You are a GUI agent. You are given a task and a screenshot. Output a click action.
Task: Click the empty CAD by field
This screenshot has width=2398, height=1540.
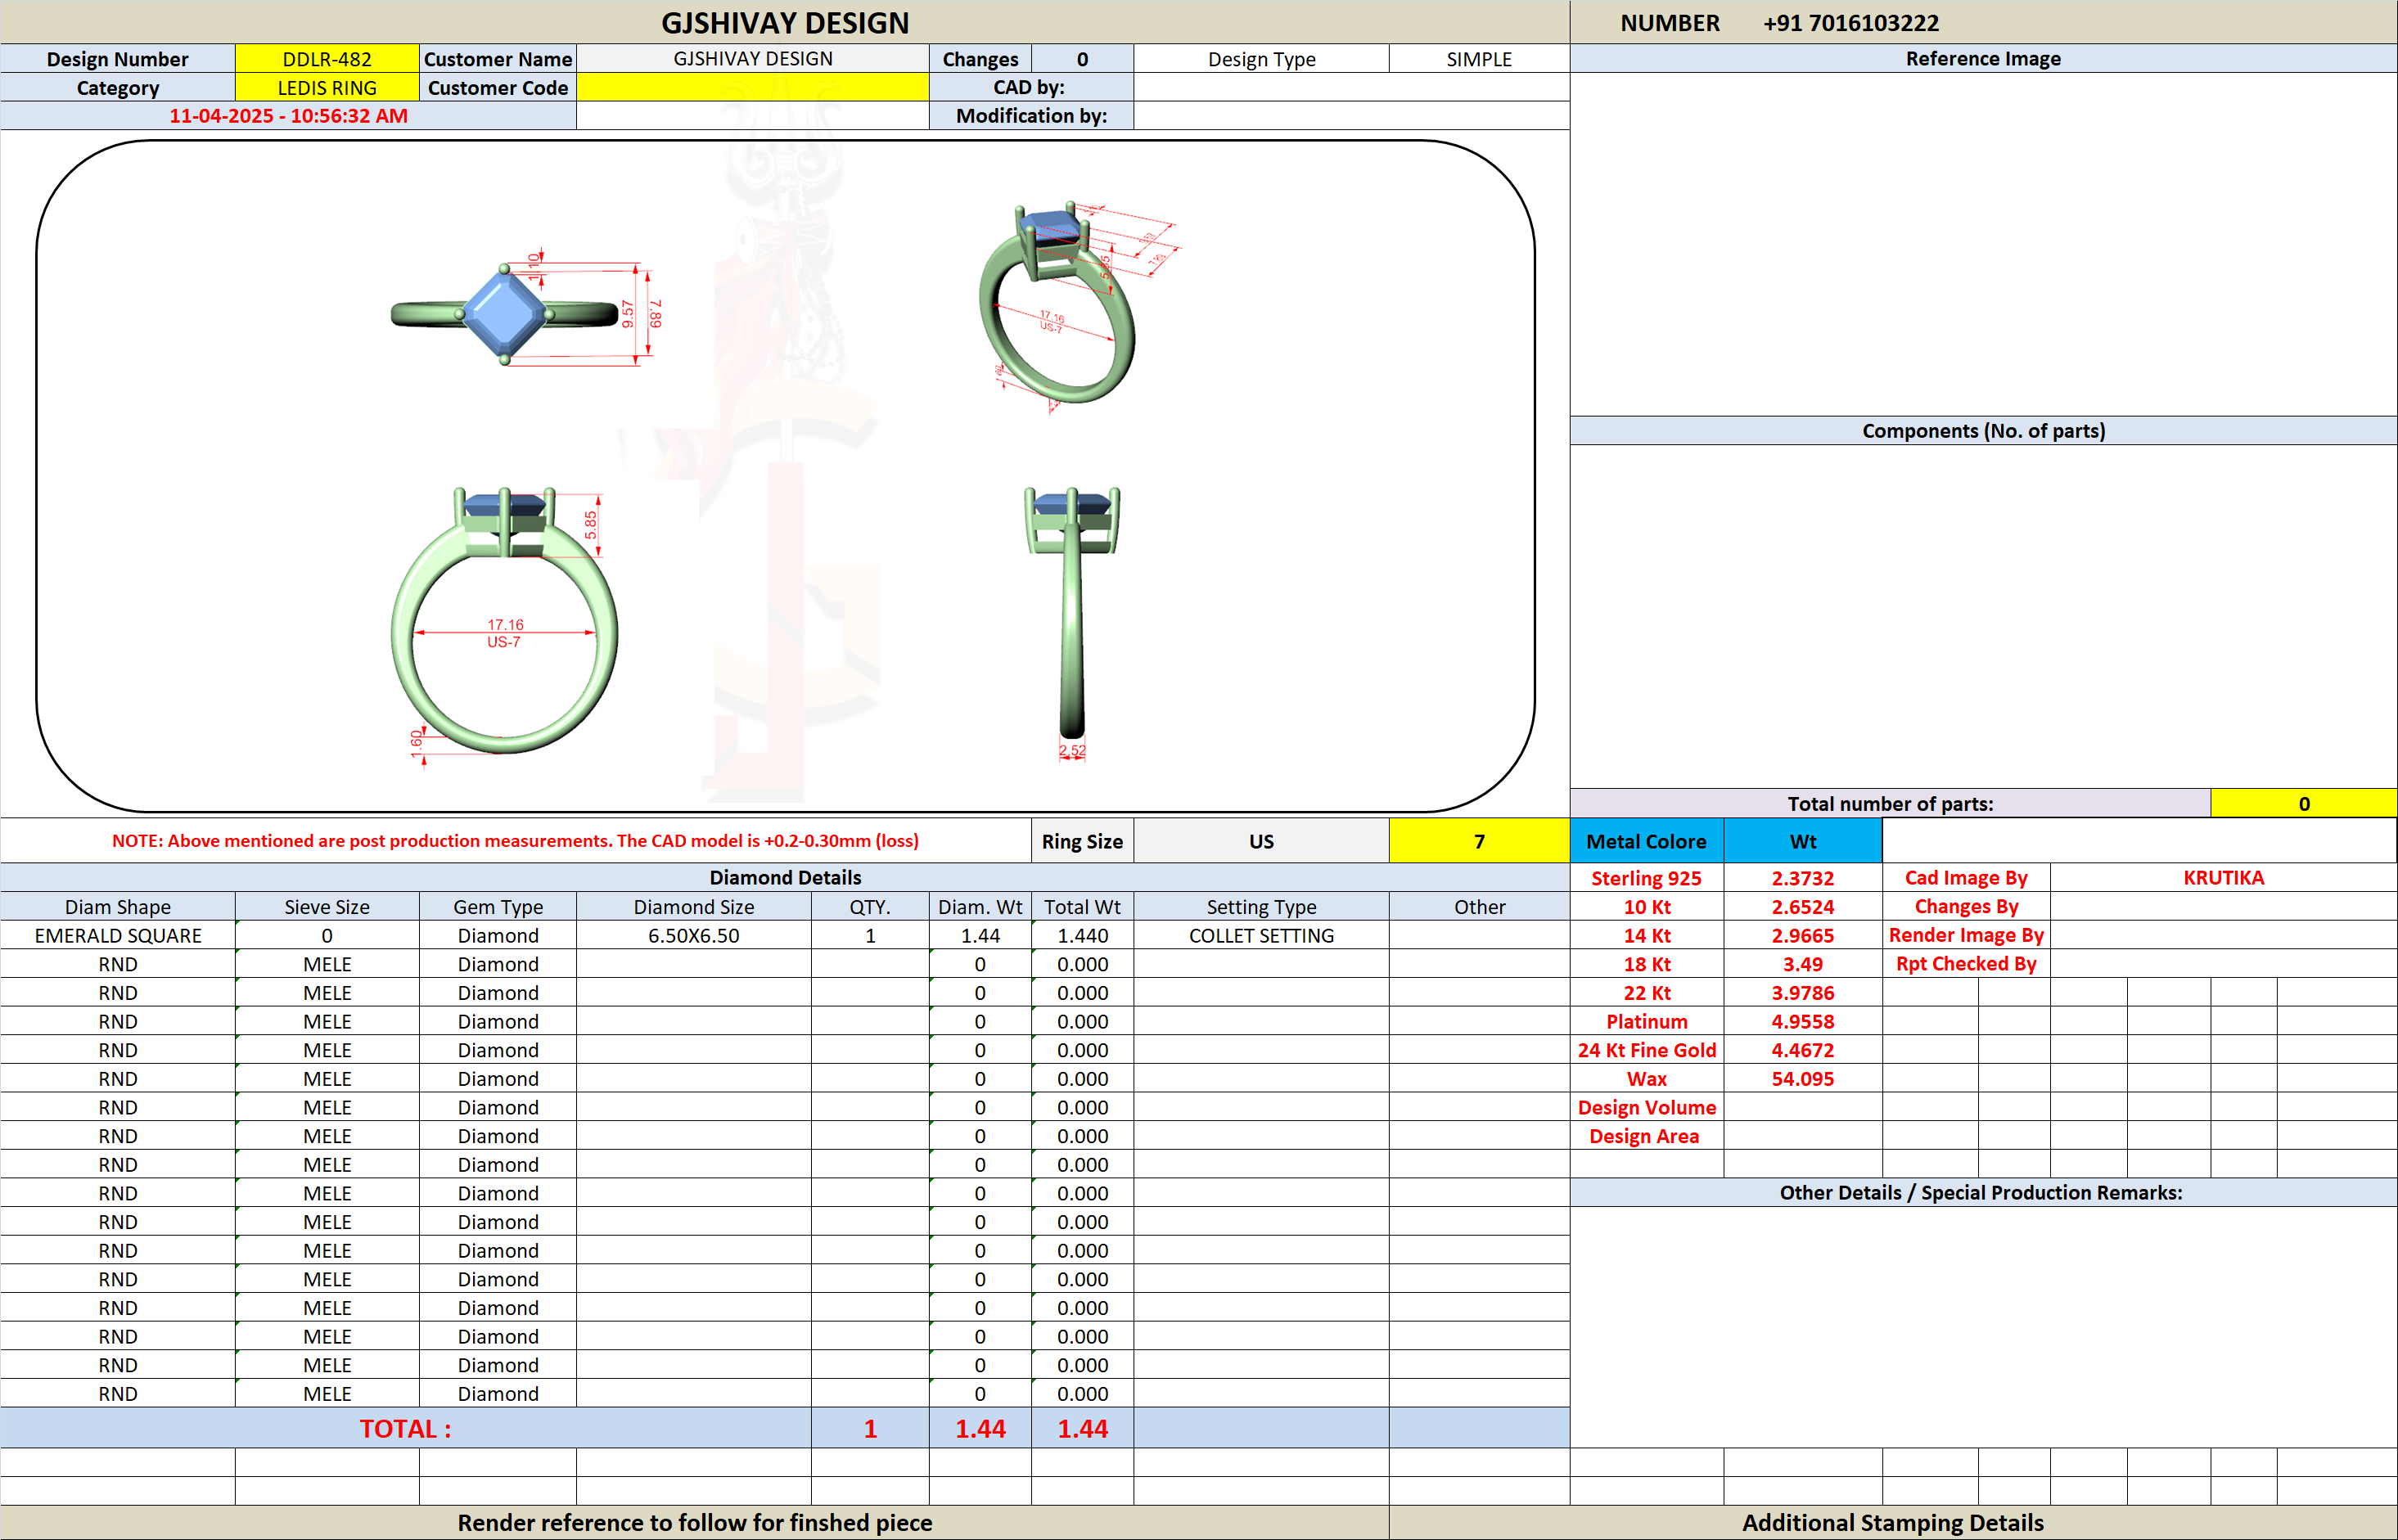(1351, 88)
